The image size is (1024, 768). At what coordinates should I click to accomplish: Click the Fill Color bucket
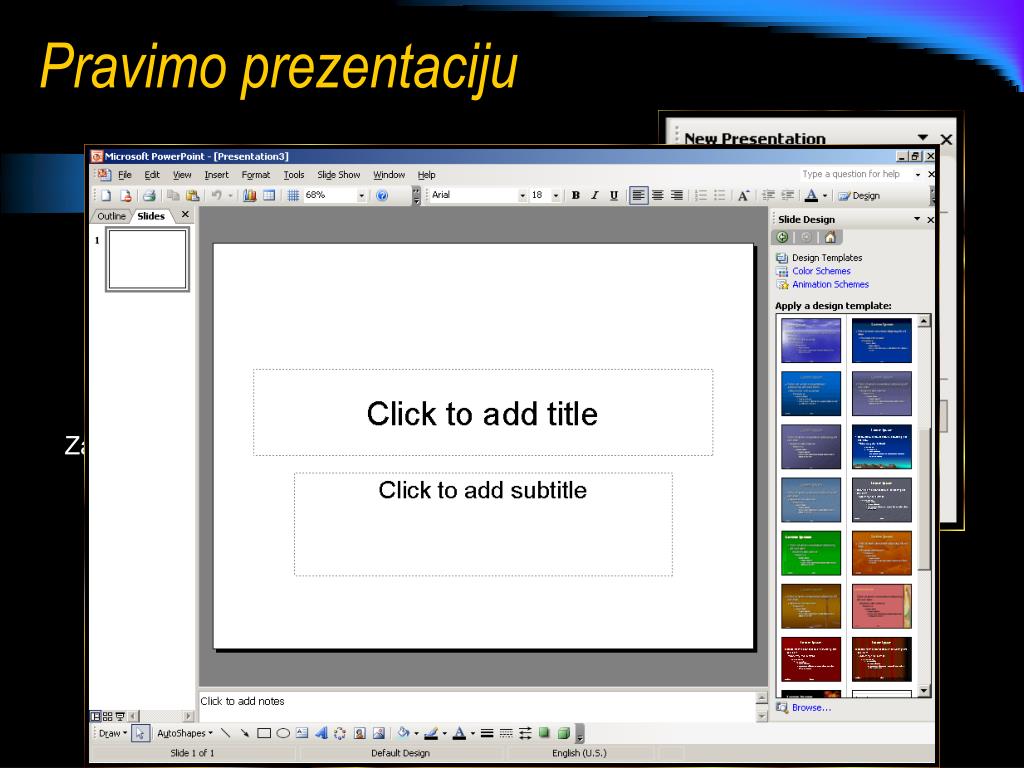[404, 733]
